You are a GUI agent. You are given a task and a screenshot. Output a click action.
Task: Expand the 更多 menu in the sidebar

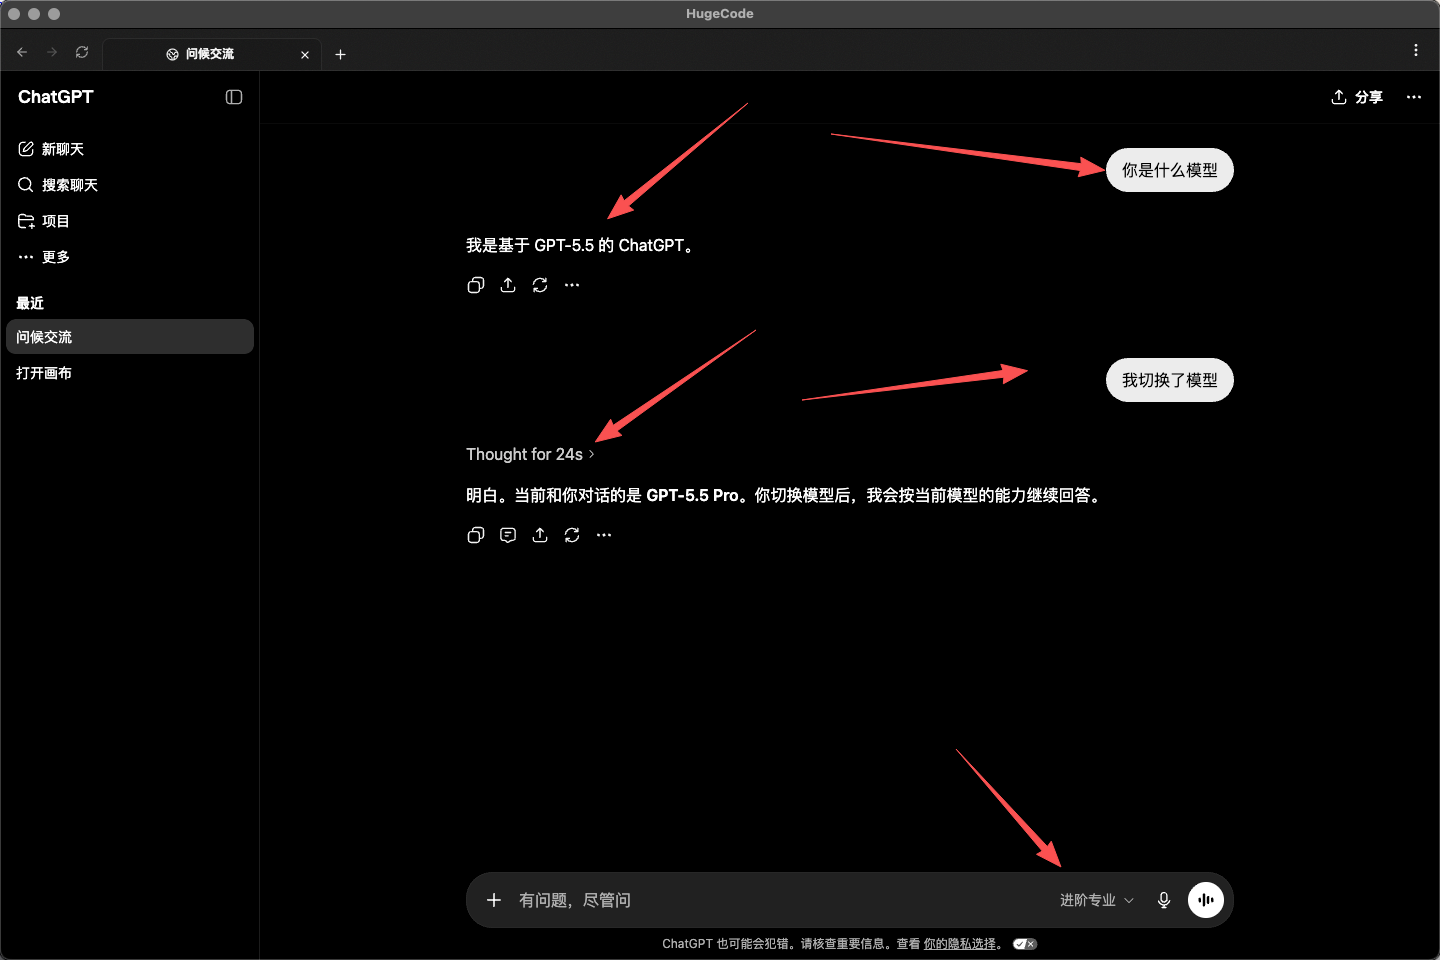[44, 257]
